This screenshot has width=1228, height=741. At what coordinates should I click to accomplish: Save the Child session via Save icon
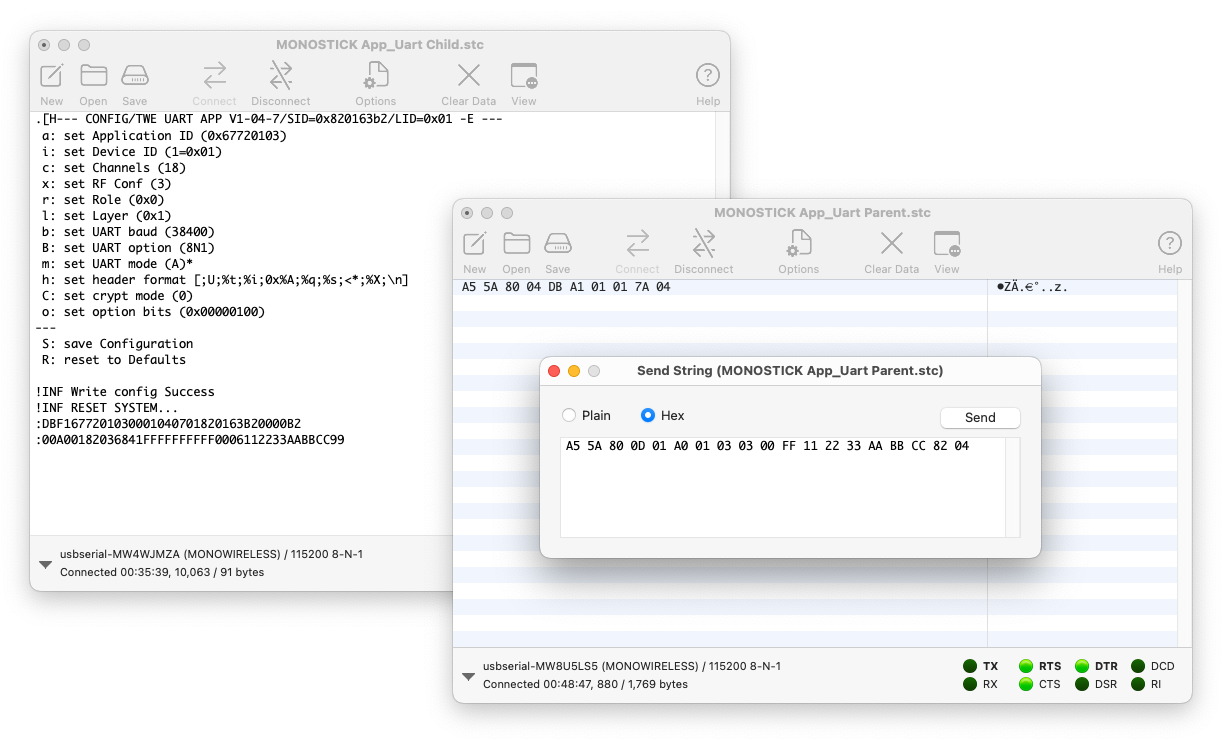click(135, 77)
